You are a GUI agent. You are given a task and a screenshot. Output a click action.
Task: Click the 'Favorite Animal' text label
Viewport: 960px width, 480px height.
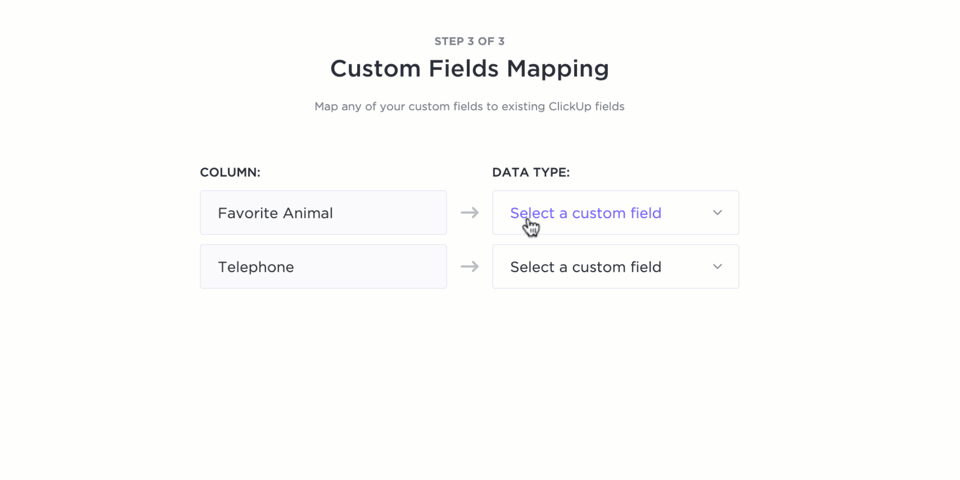[x=275, y=213]
